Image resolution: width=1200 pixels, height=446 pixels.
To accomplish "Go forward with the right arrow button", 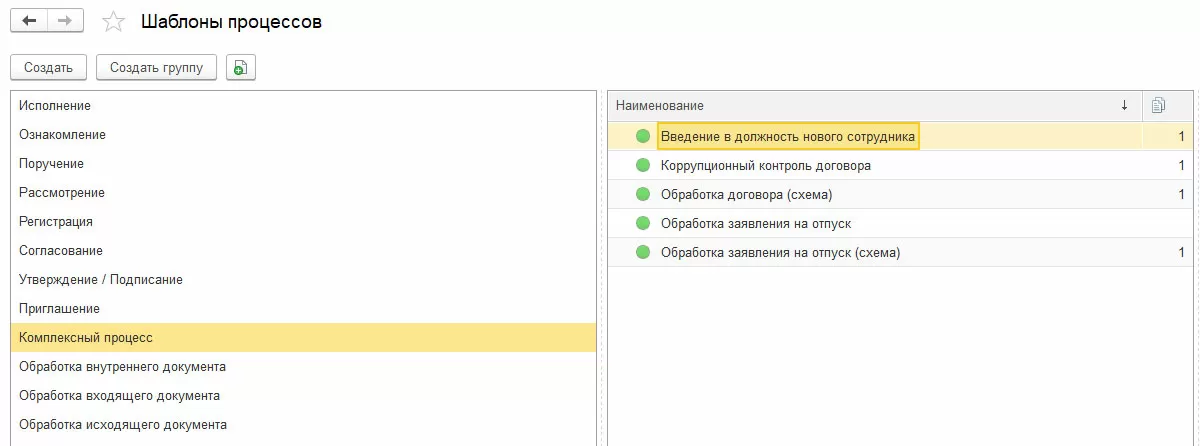I will [65, 20].
